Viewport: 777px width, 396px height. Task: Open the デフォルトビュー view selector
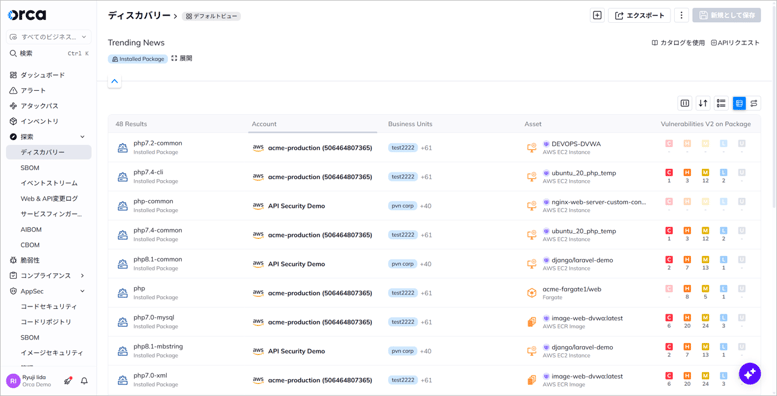pyautogui.click(x=212, y=16)
